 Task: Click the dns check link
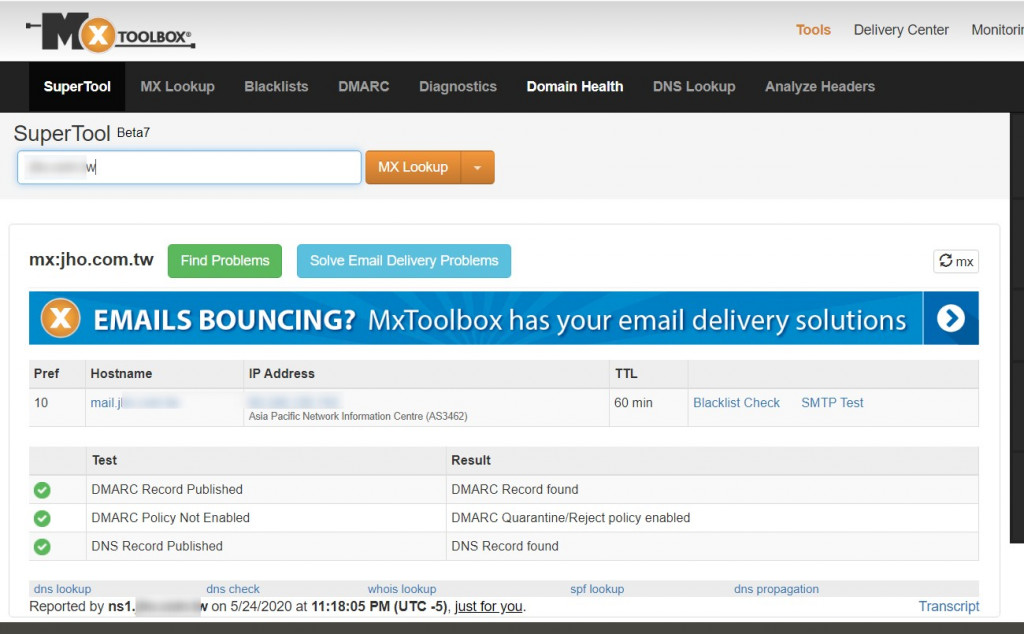[x=233, y=589]
